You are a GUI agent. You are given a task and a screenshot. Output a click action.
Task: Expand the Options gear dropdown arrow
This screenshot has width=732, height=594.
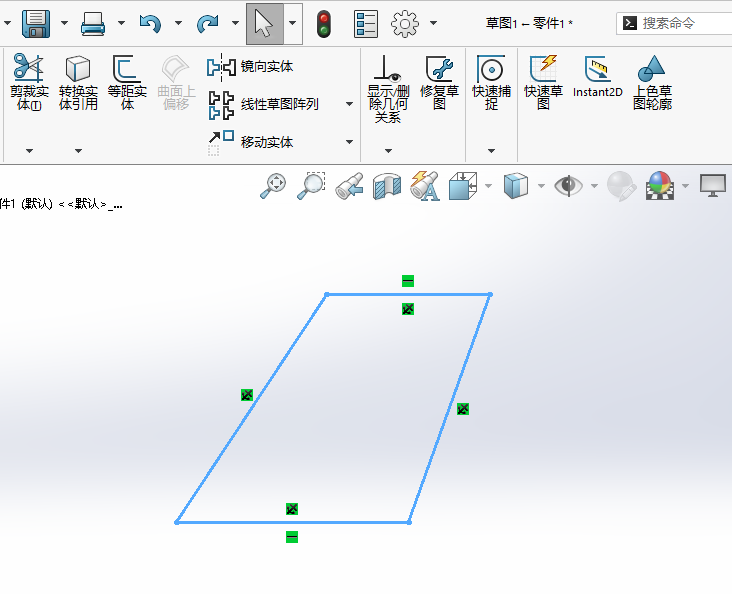pos(433,22)
